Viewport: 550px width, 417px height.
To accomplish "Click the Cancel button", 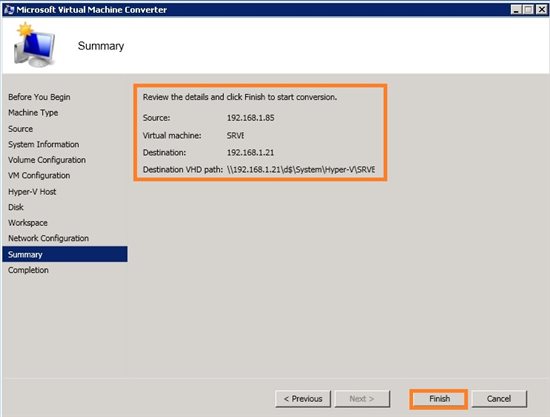I will (499, 399).
